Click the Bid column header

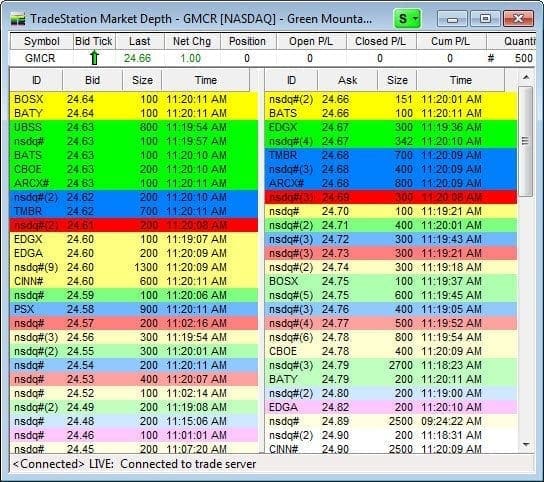(92, 80)
